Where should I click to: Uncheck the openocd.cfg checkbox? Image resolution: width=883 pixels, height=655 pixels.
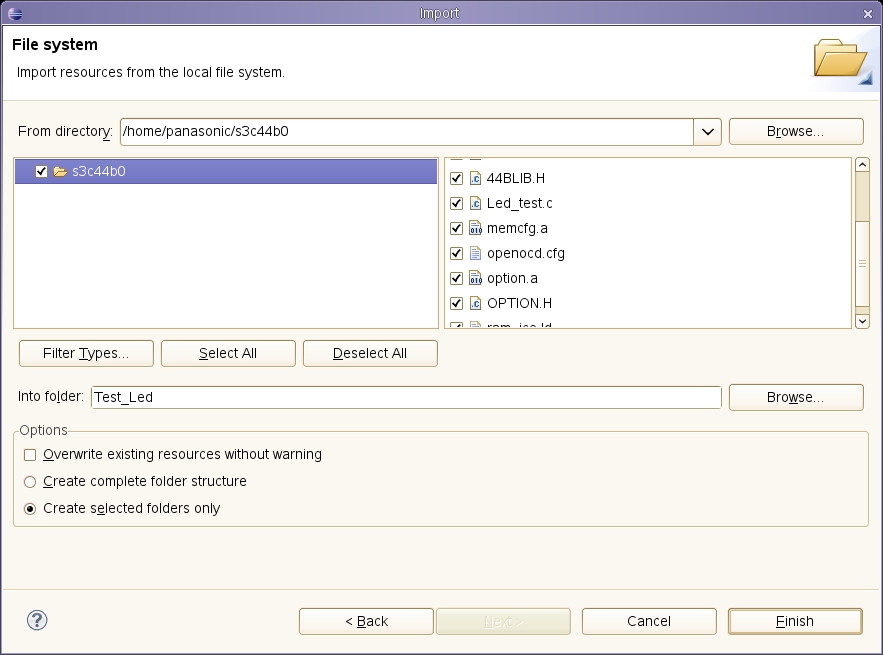click(456, 253)
